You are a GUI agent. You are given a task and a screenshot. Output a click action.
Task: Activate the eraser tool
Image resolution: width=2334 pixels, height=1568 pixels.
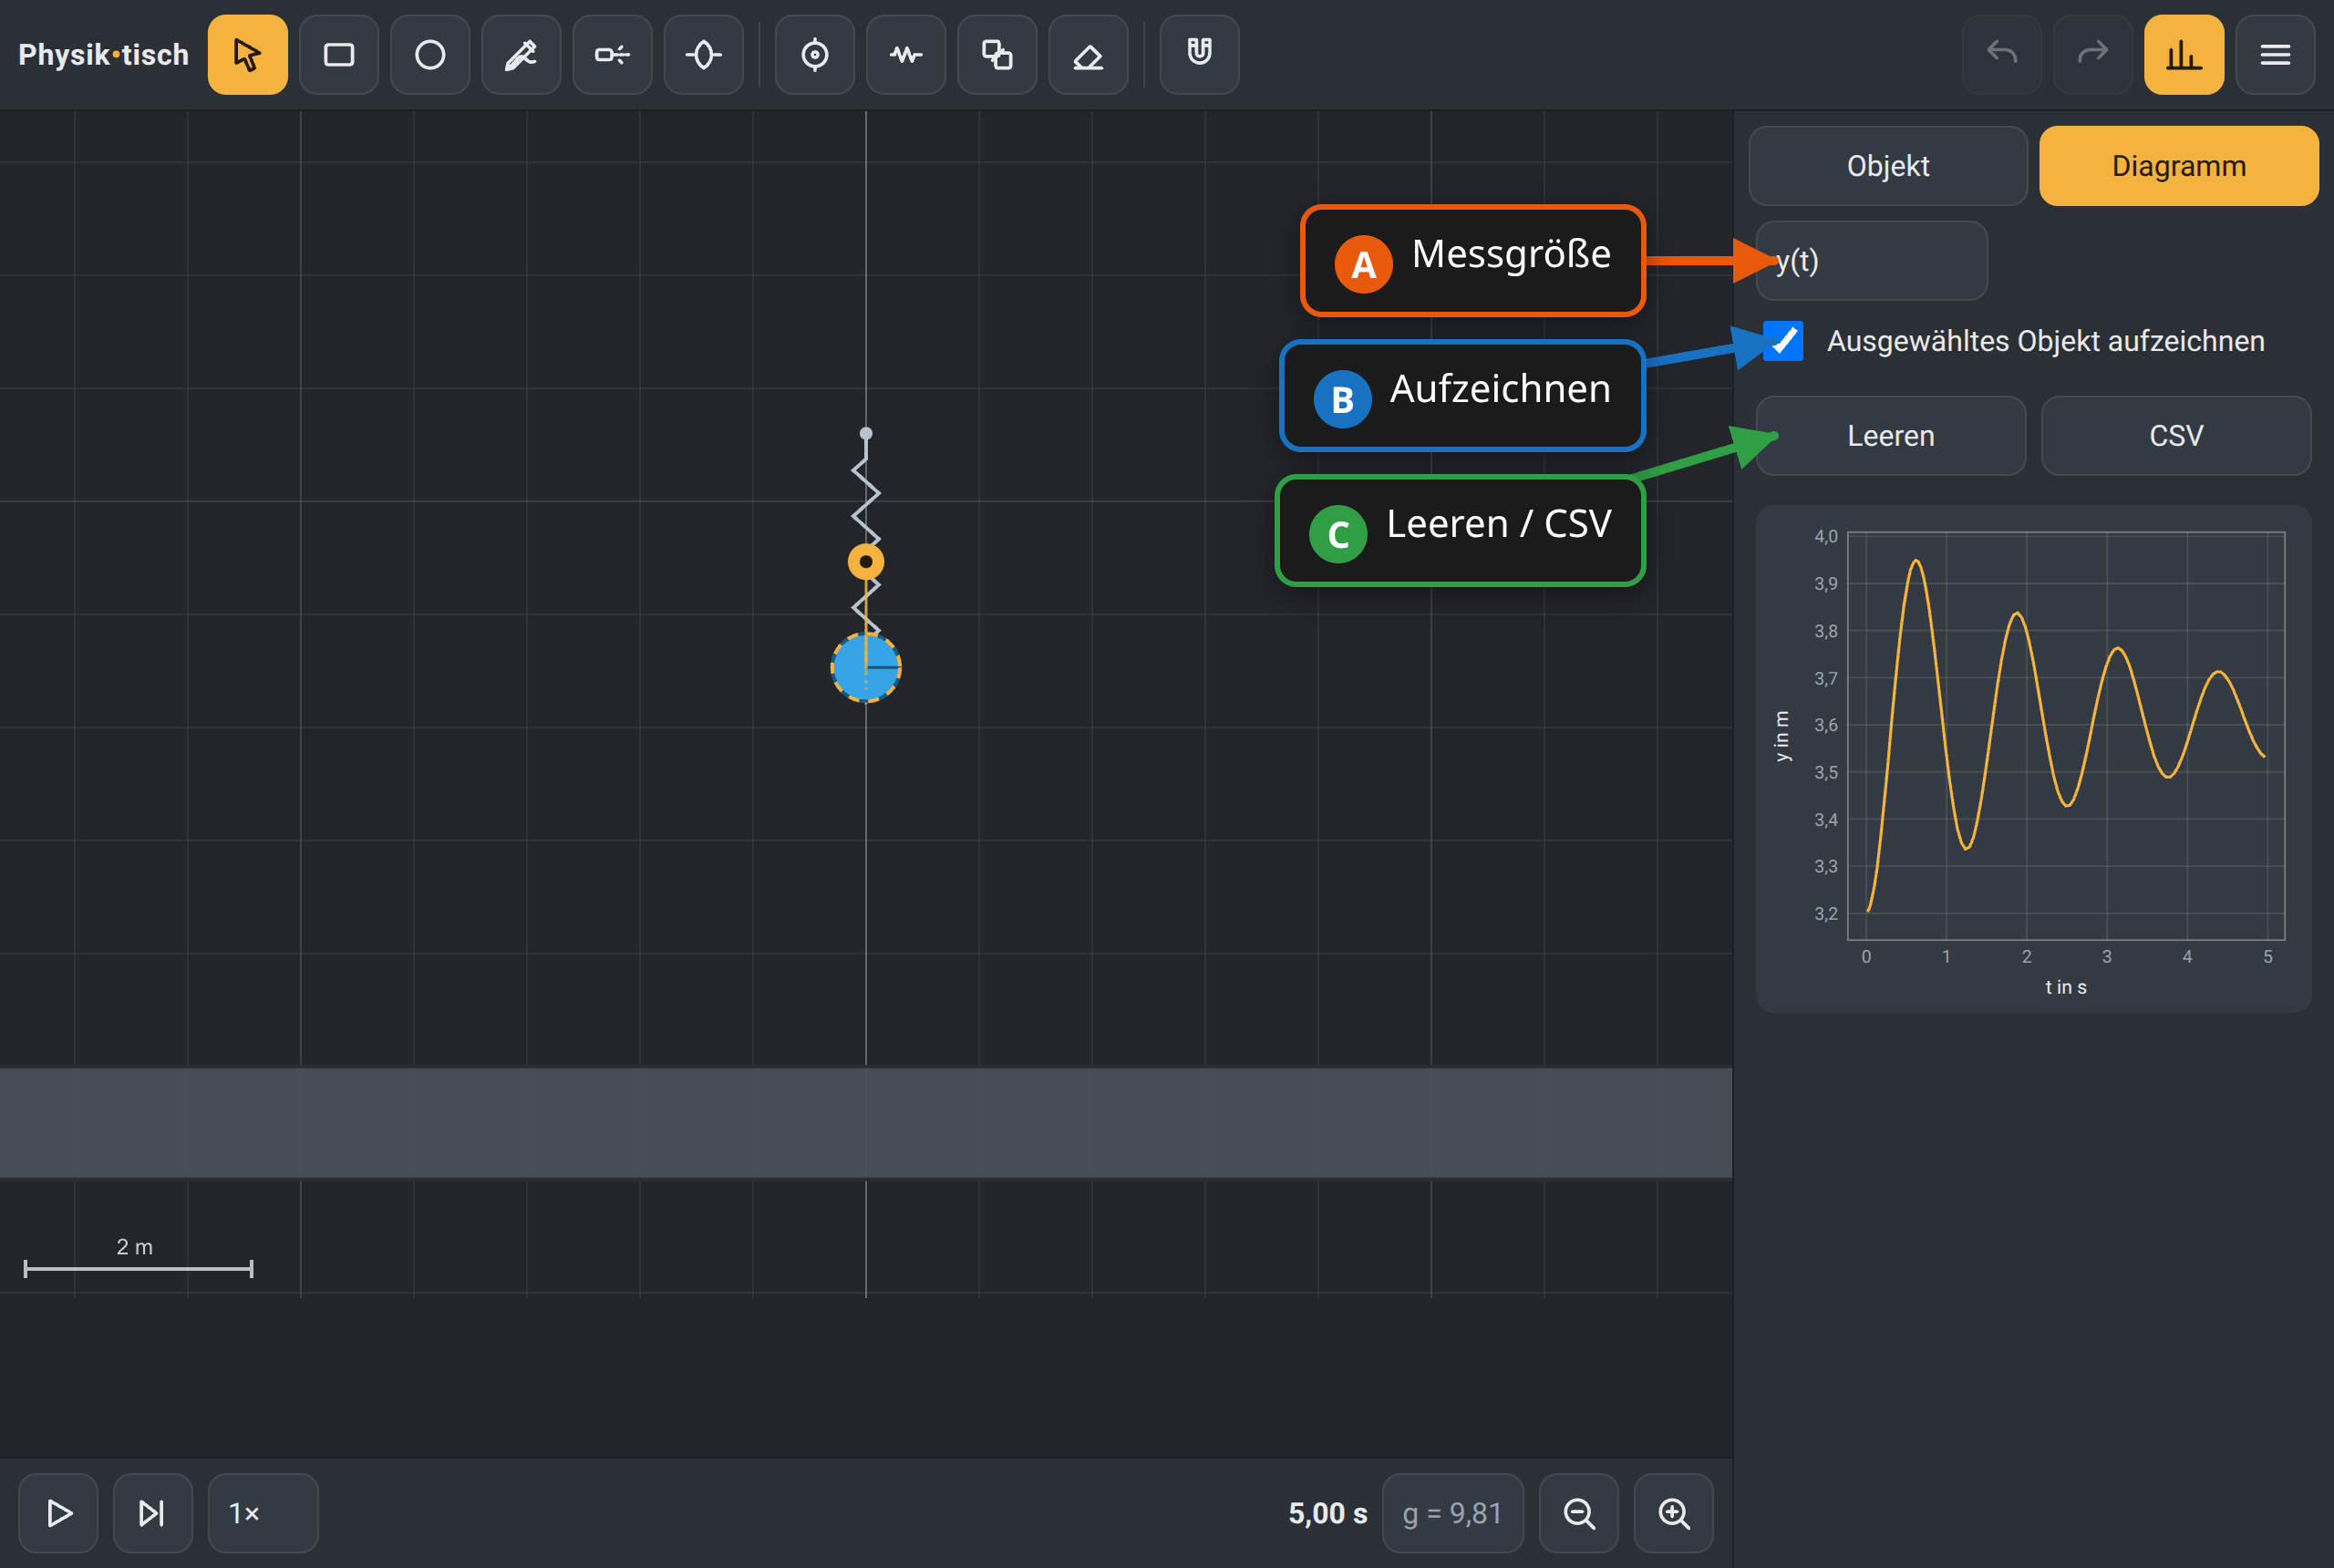coord(1088,55)
